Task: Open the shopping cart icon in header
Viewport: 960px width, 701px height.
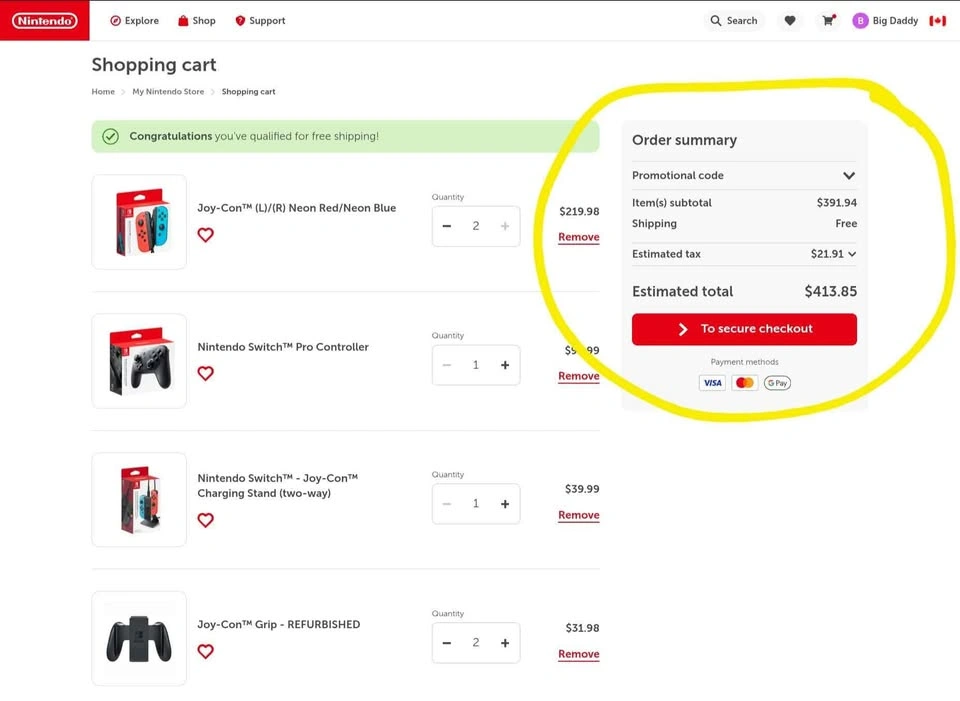Action: click(828, 21)
